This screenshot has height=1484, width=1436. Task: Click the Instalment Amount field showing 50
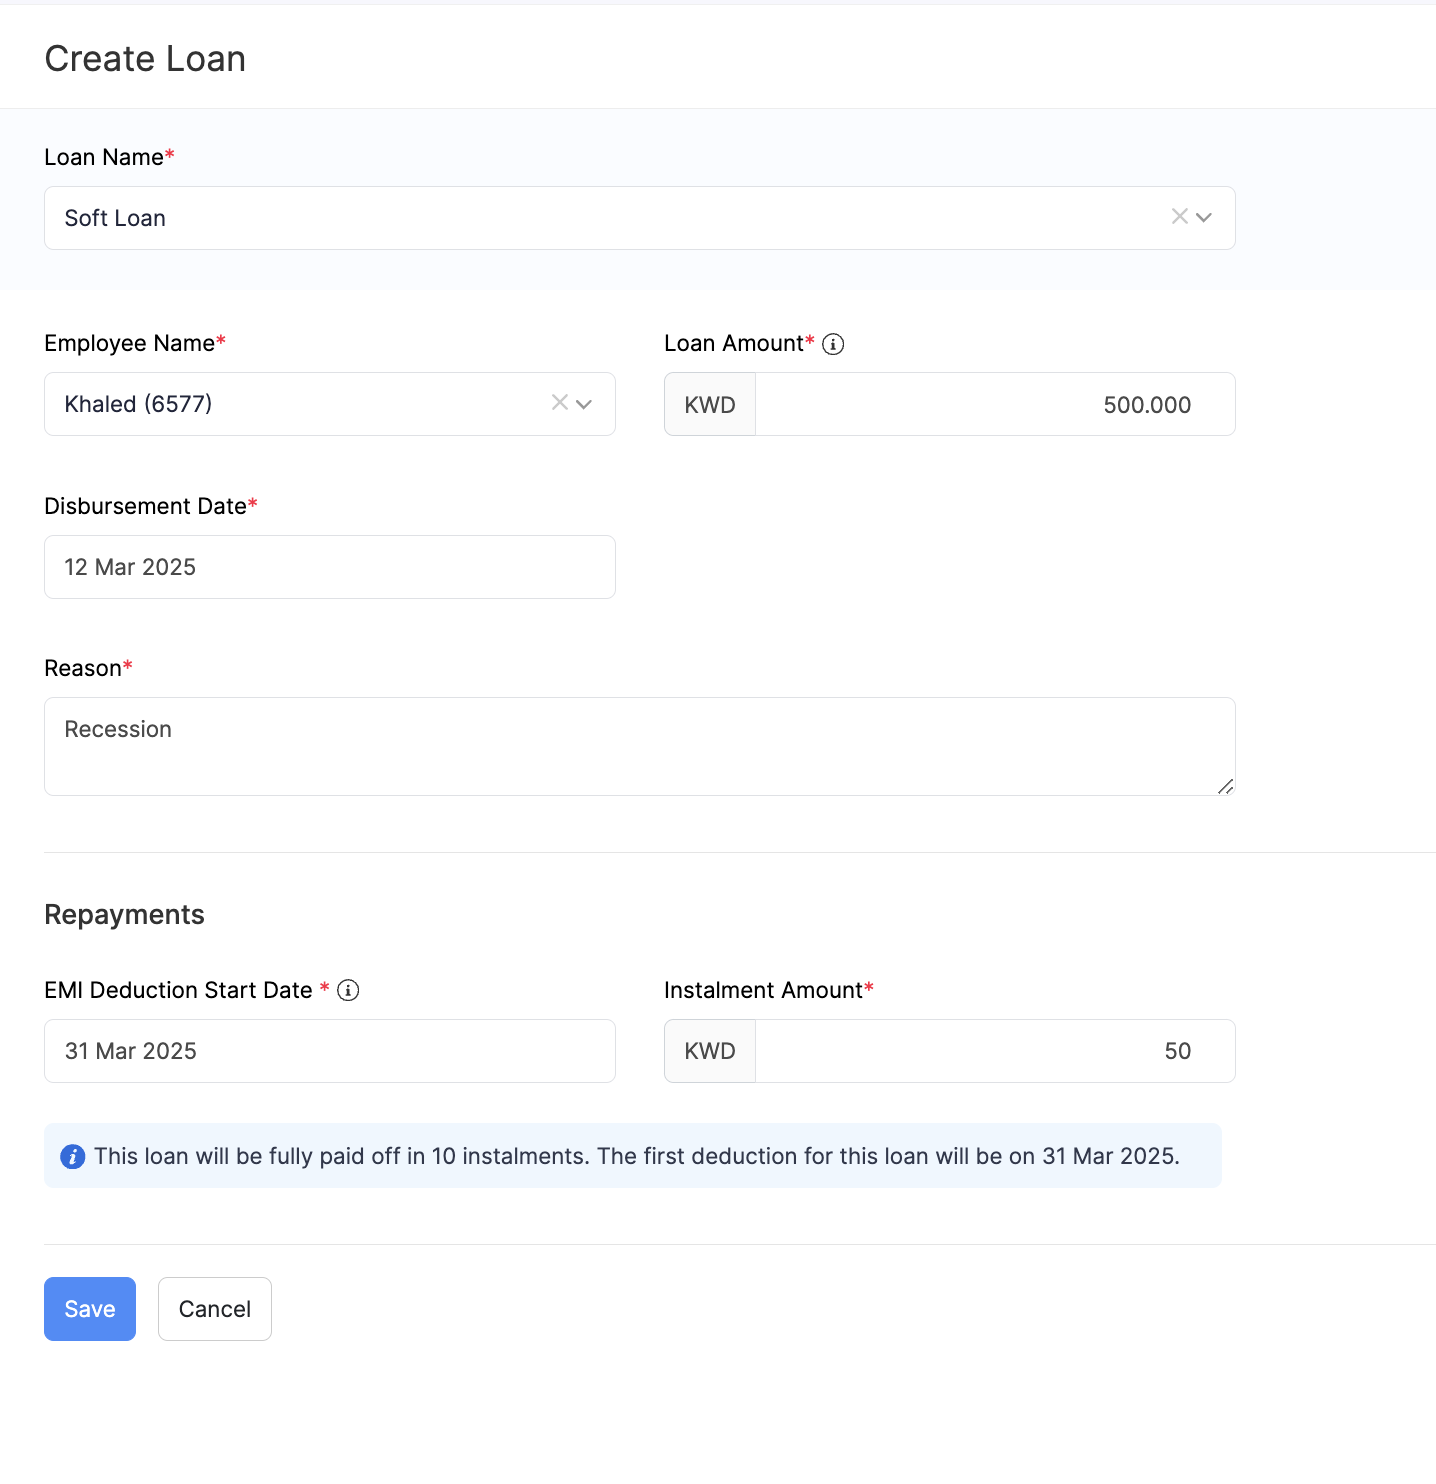pyautogui.click(x=994, y=1051)
